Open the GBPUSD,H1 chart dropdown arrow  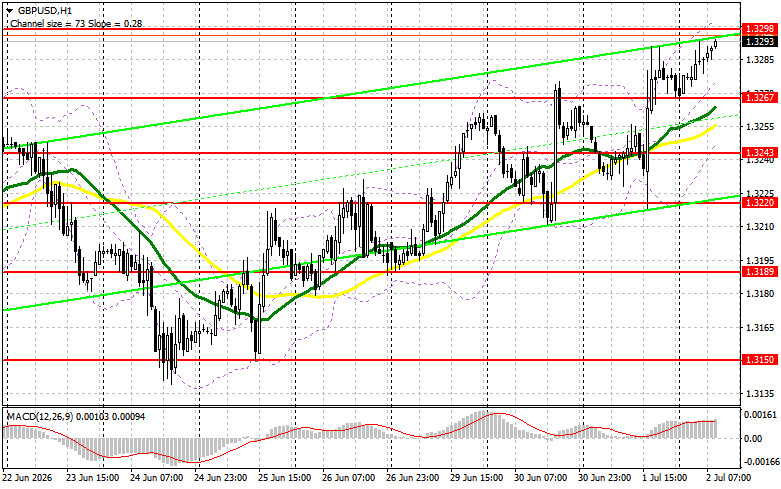(9, 10)
